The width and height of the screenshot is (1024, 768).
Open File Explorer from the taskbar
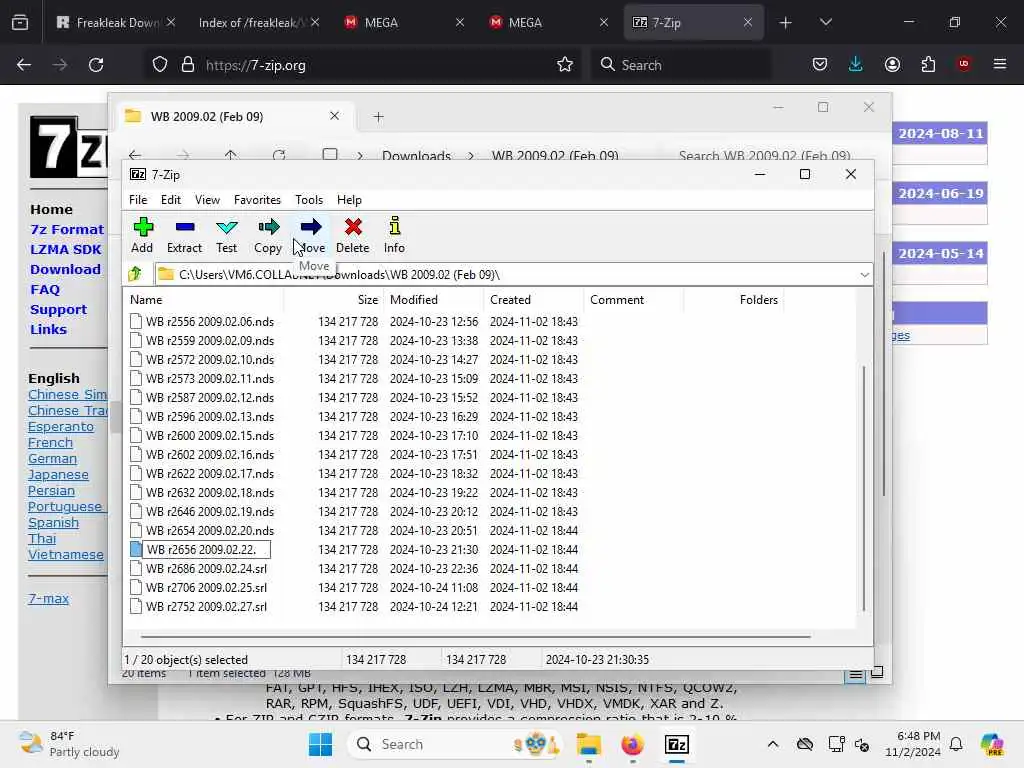click(588, 744)
